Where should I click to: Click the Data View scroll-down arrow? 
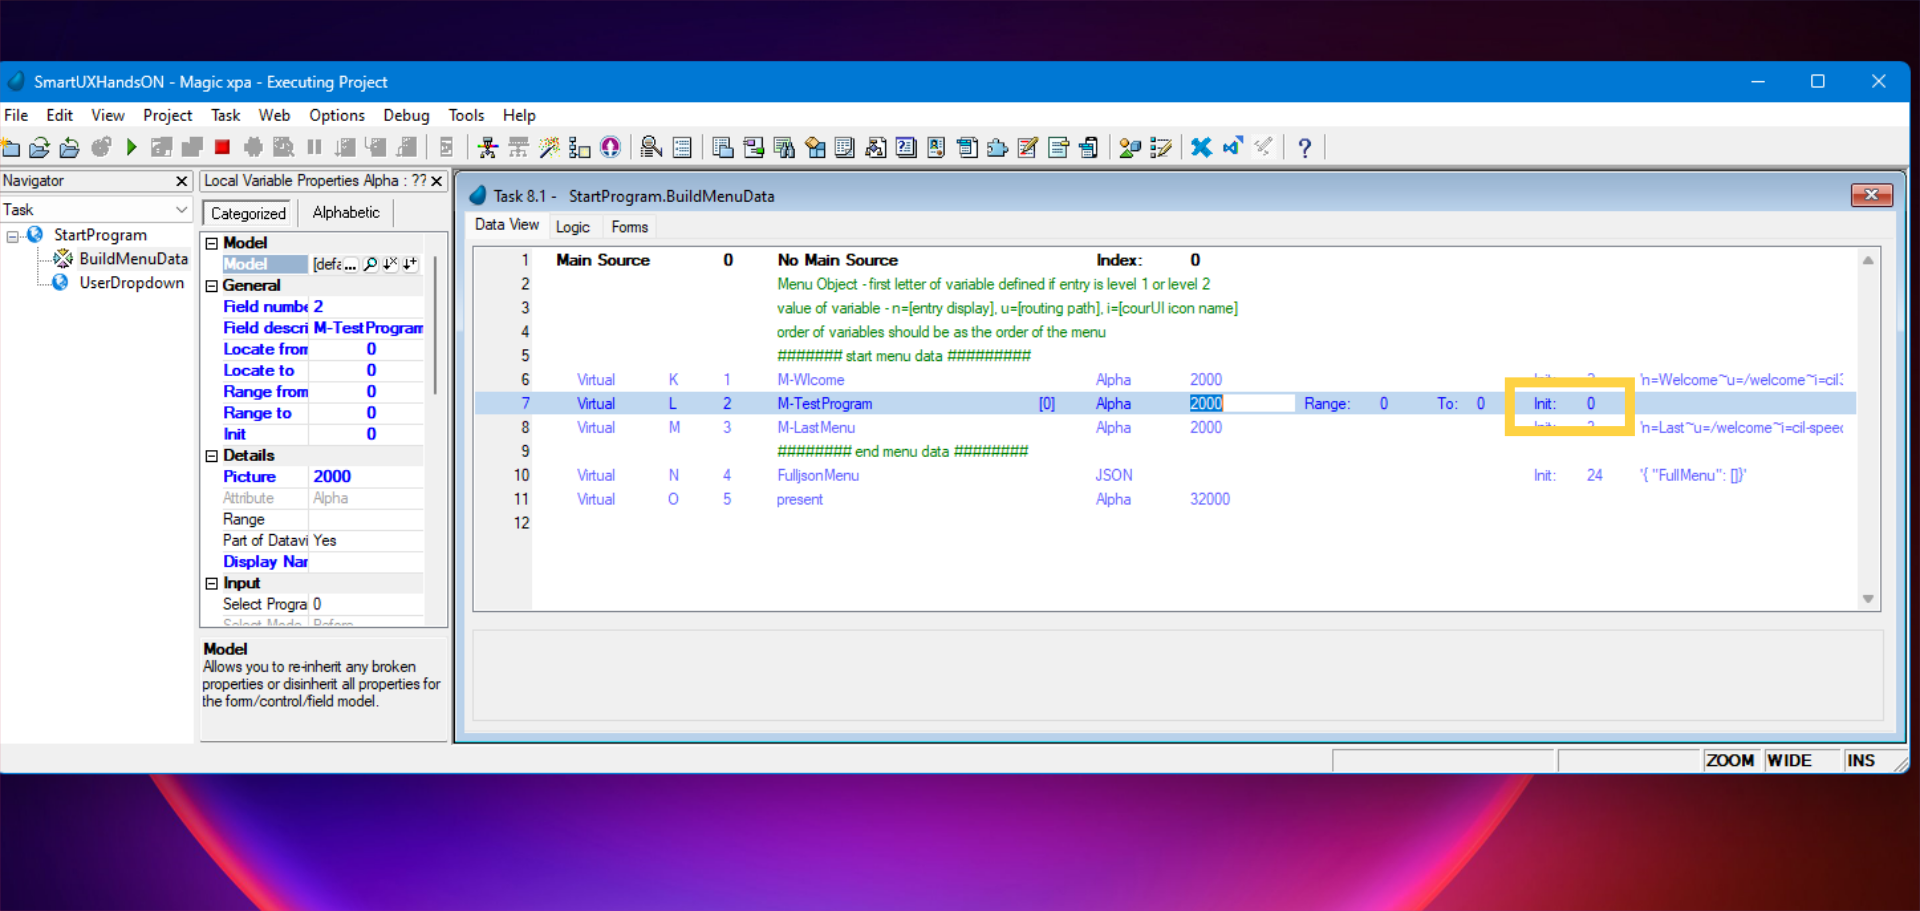1868,599
